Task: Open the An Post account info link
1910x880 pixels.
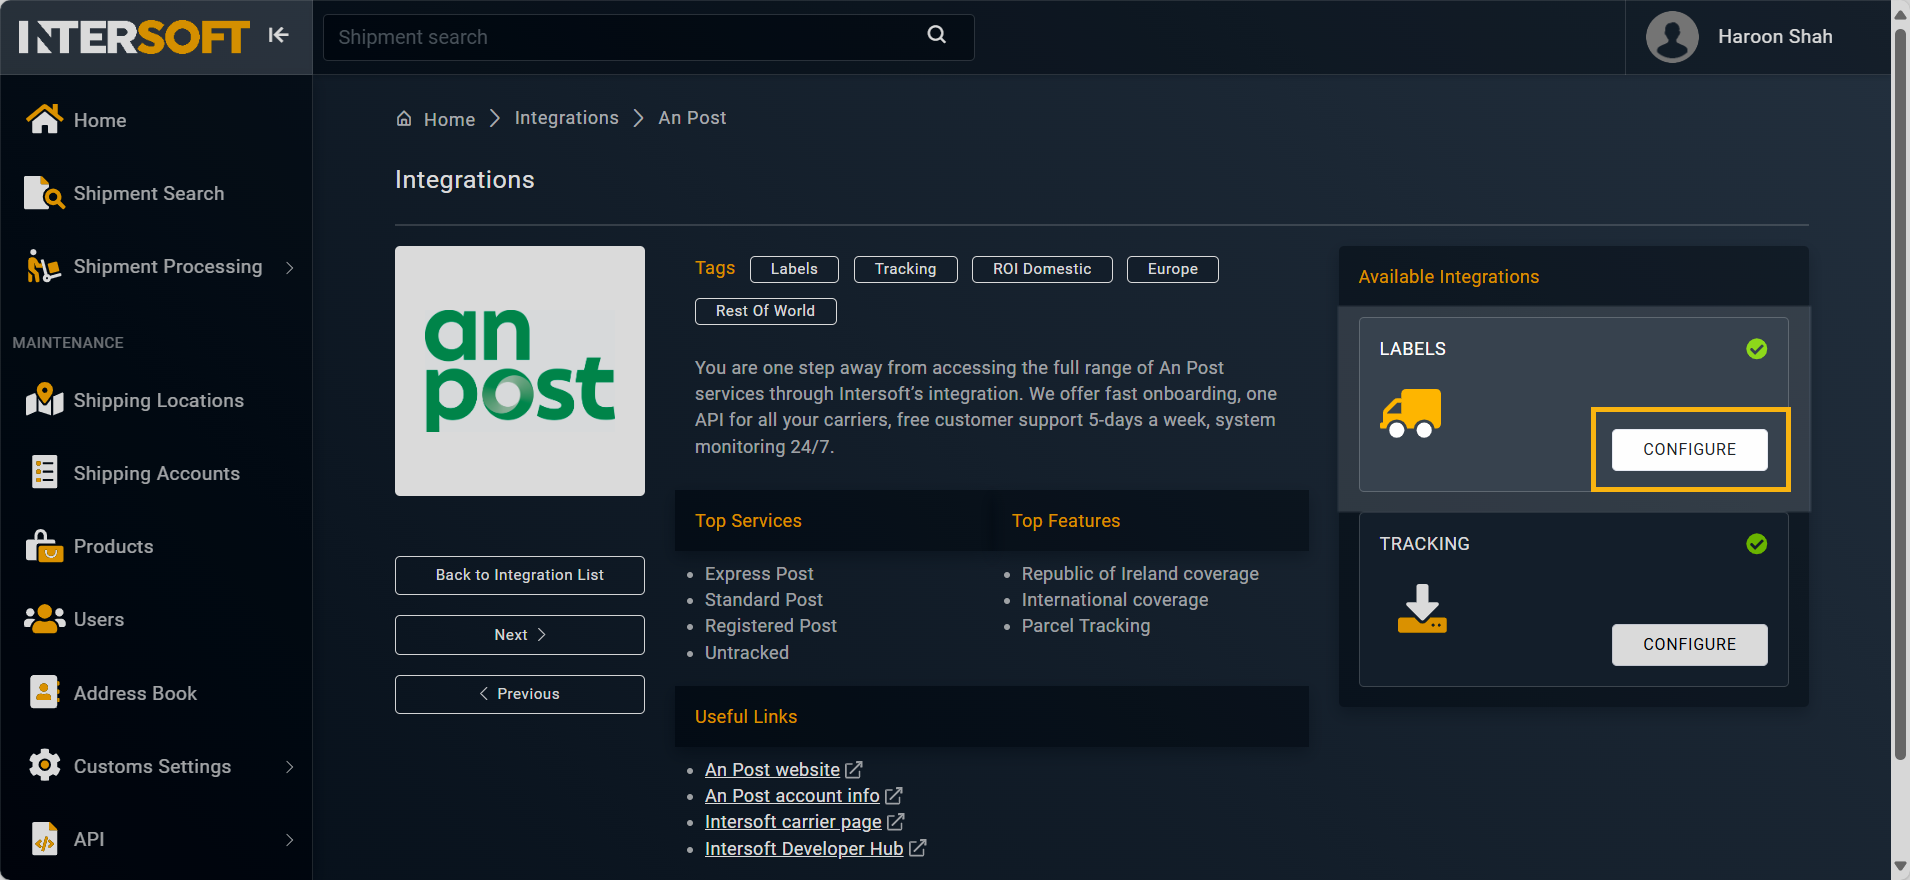Action: (x=792, y=796)
